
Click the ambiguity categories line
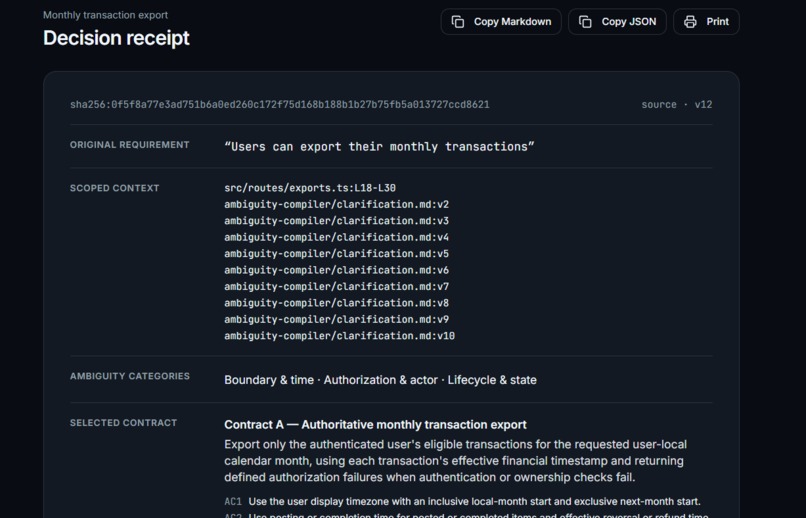click(x=380, y=380)
